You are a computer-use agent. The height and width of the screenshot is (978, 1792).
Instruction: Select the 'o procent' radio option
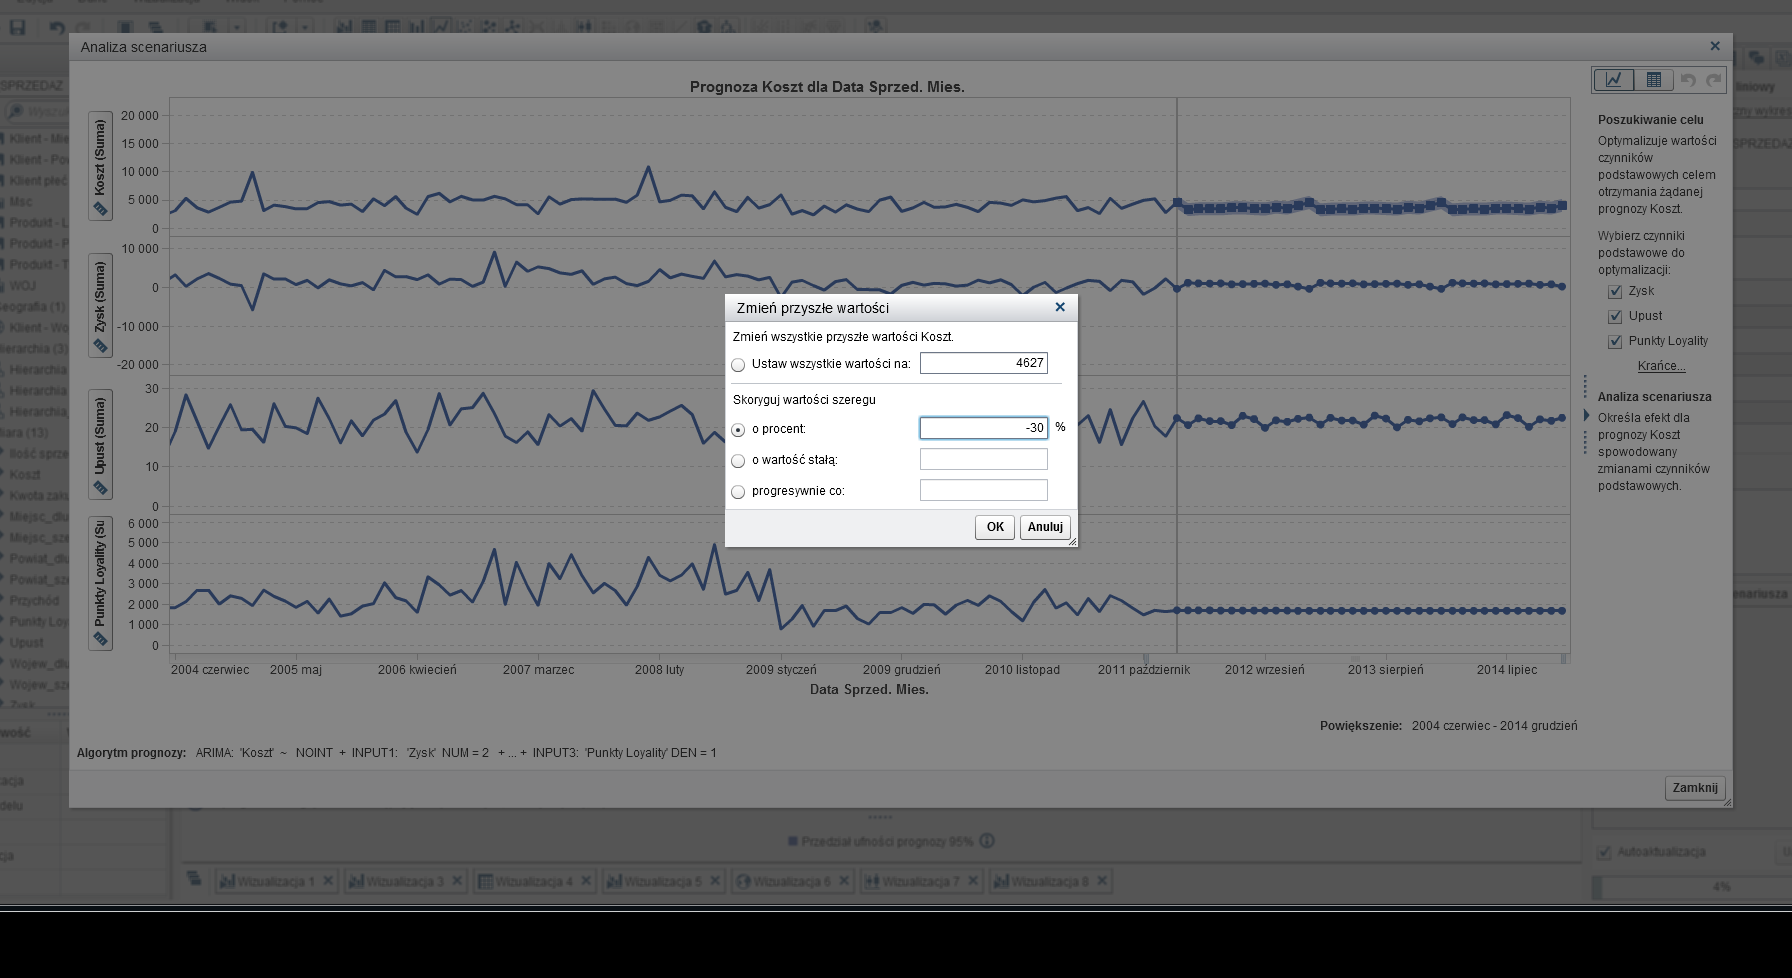coord(738,430)
